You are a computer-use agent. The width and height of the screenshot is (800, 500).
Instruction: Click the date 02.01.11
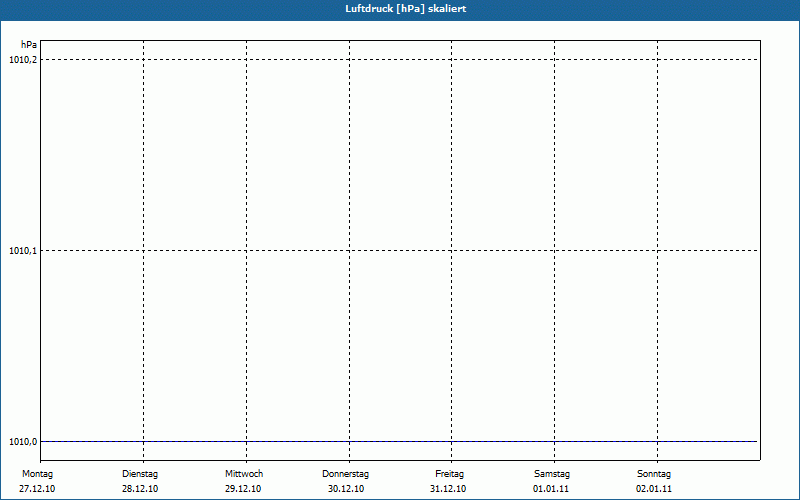pos(654,489)
